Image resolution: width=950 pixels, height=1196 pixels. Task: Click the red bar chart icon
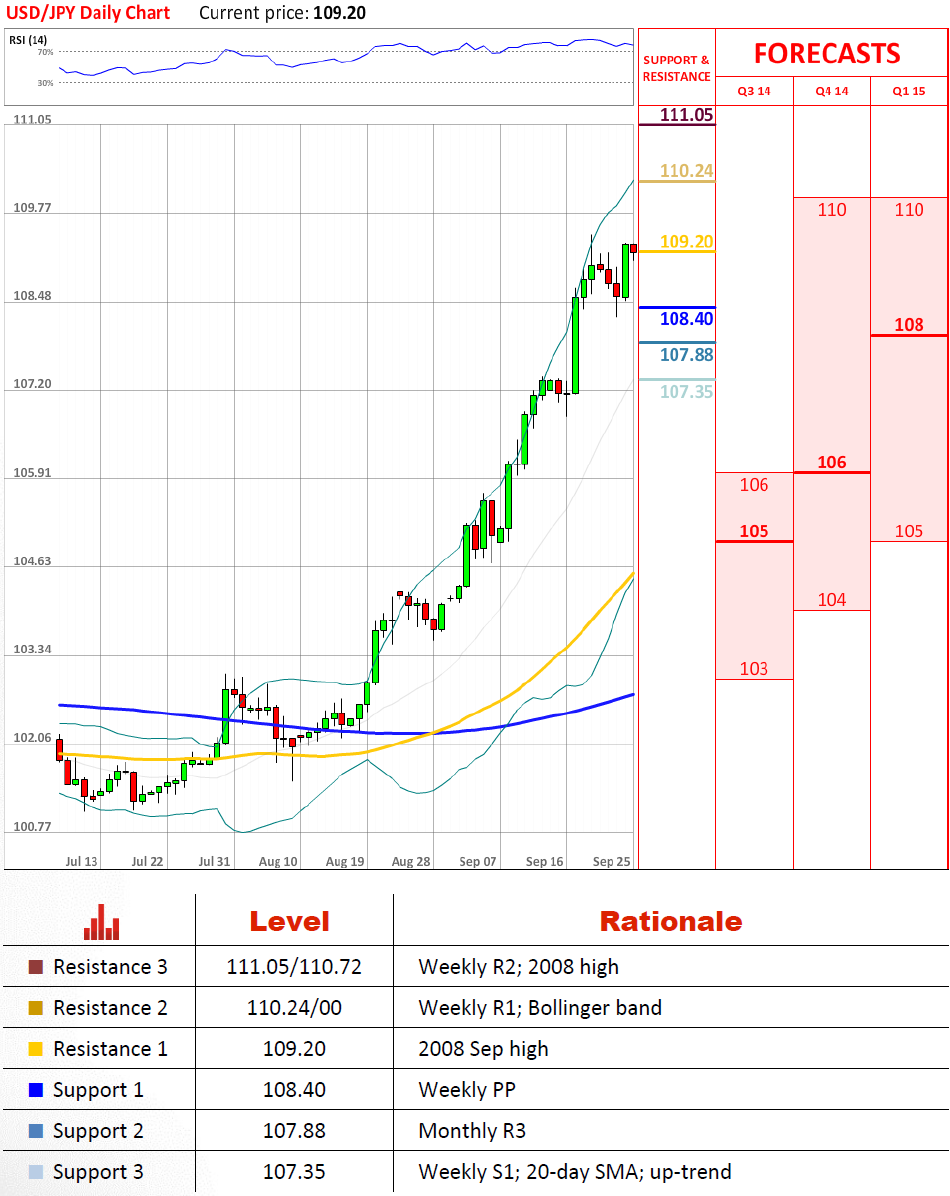[101, 921]
